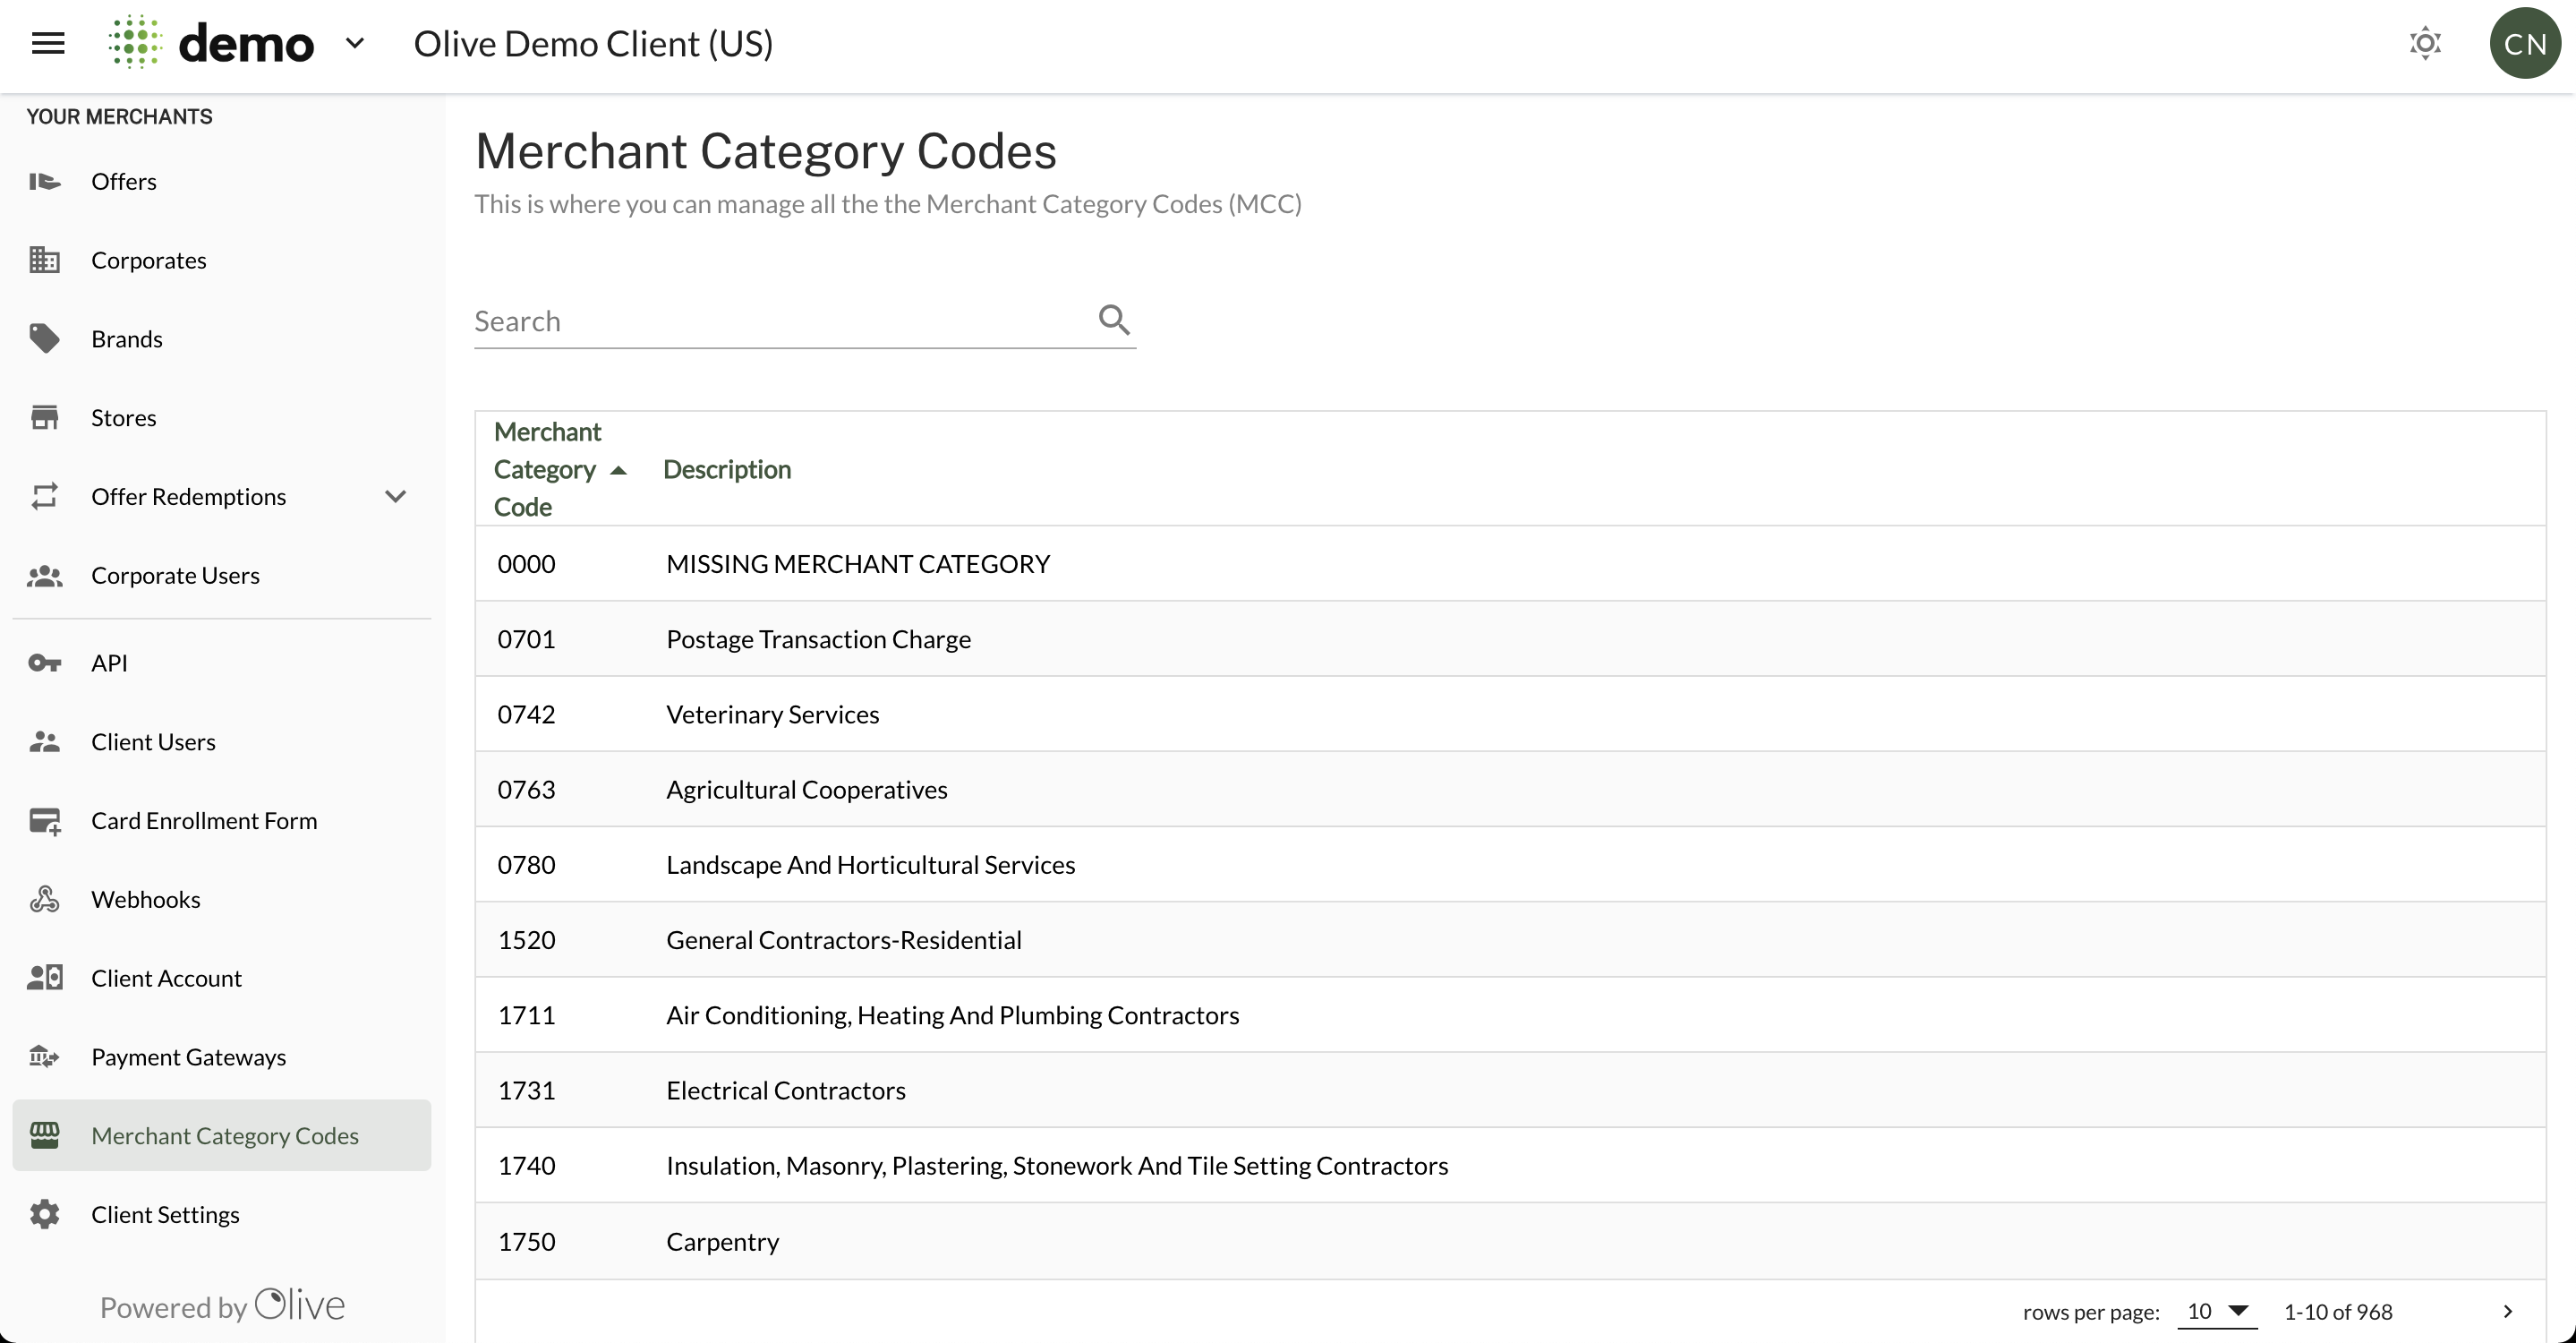
Task: Select the Veterinary Services description
Action: (773, 714)
